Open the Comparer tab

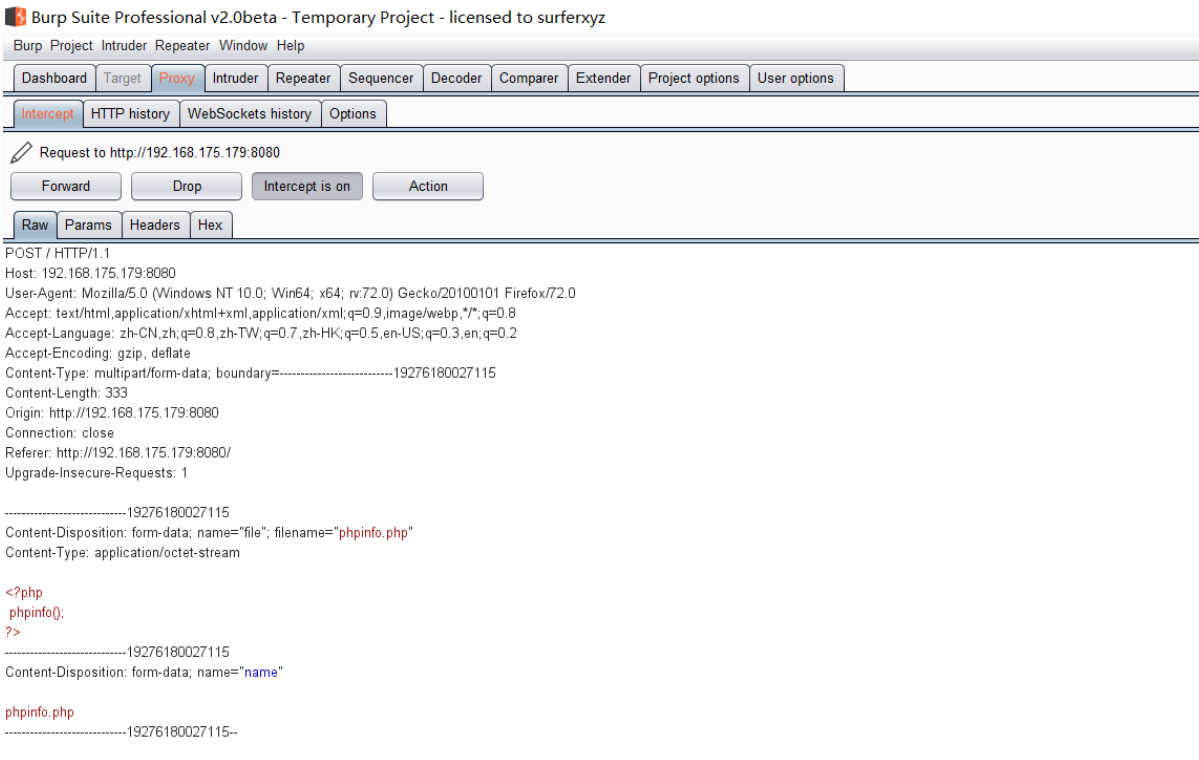[x=528, y=78]
